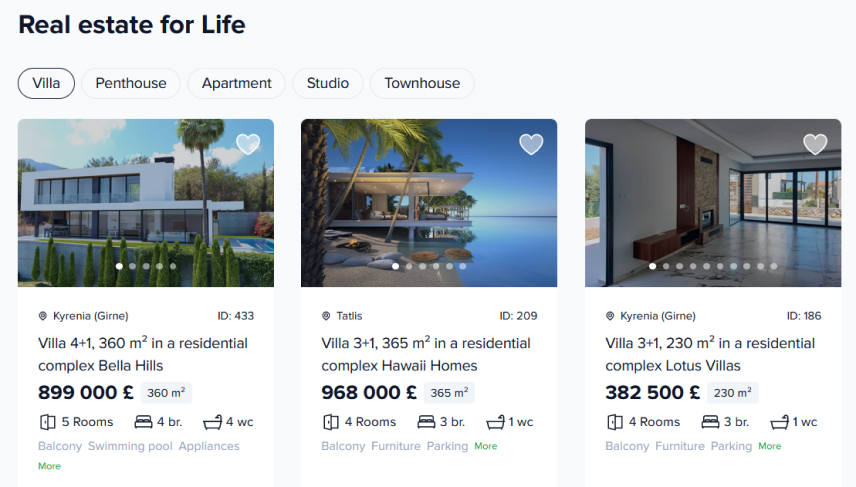Open Villa 3+1 Hawaii Homes listing title
856x487 pixels.
tap(426, 354)
